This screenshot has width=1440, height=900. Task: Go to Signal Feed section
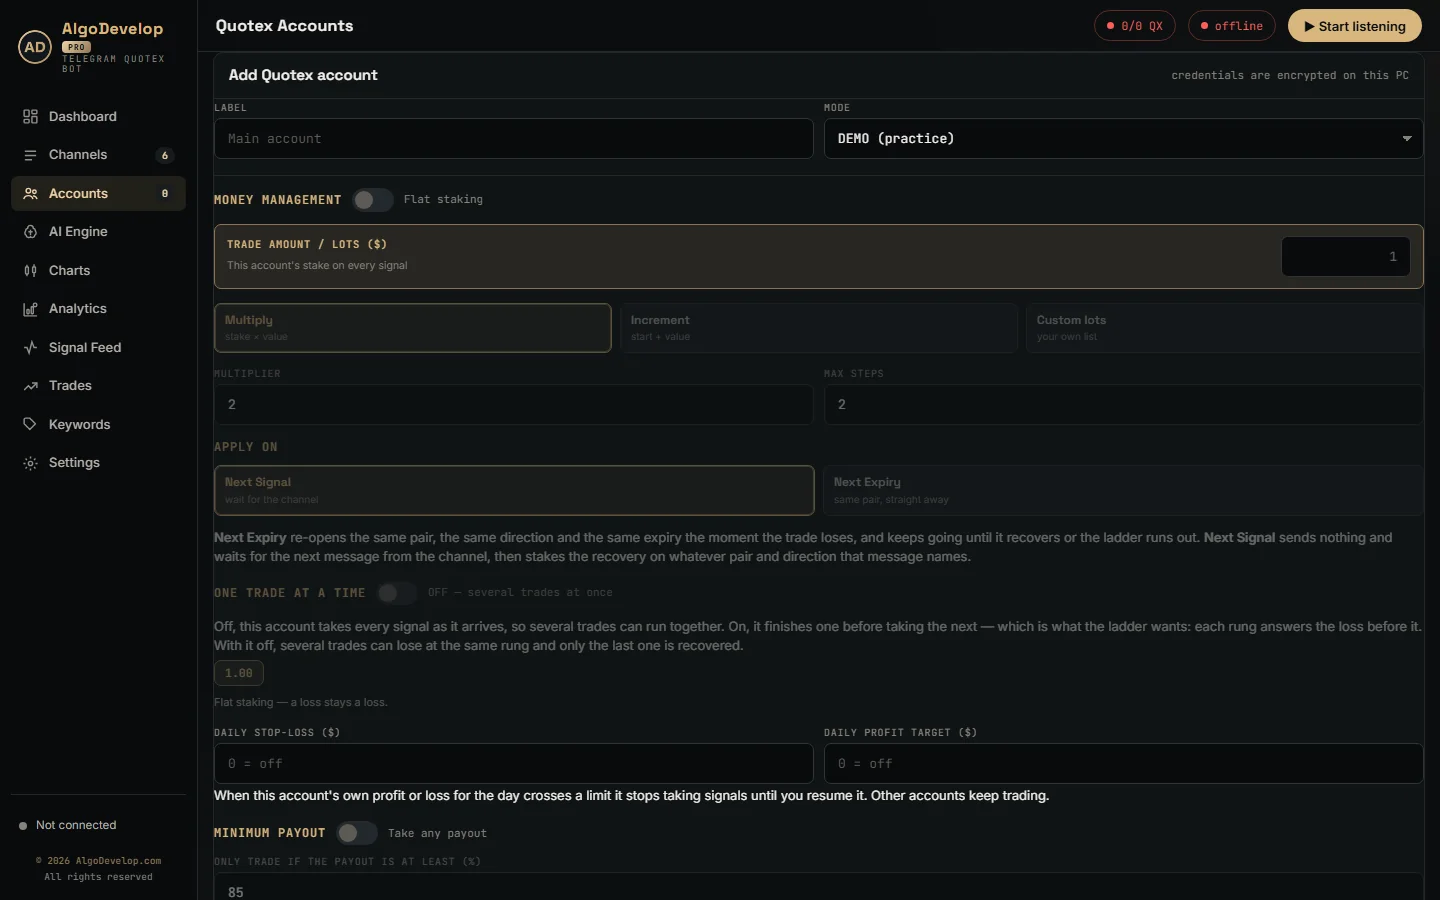pyautogui.click(x=98, y=348)
